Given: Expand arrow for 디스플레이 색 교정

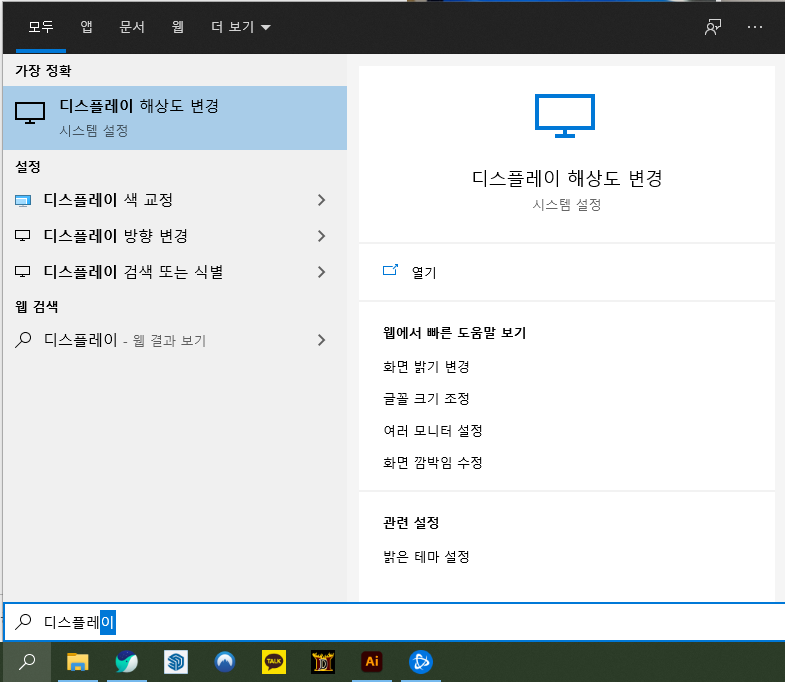Looking at the screenshot, I should 321,200.
